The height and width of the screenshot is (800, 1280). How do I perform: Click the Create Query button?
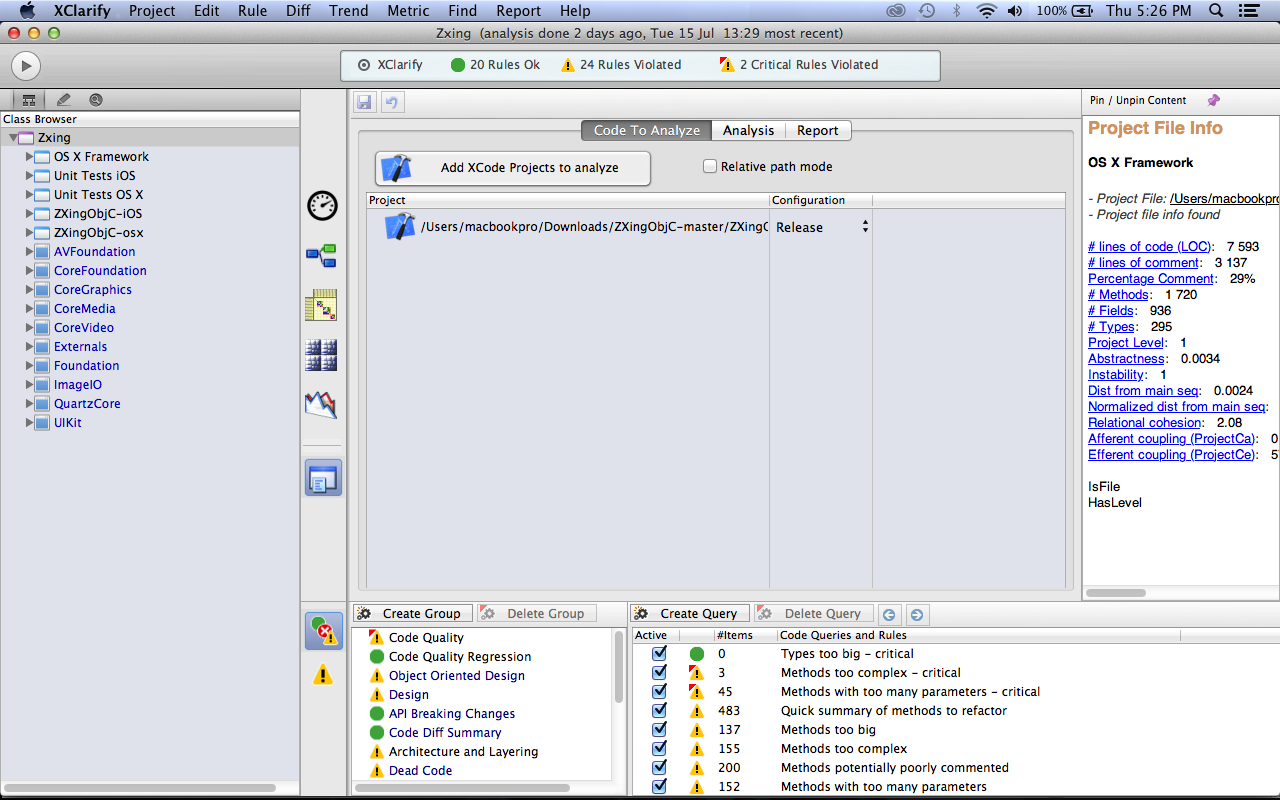[x=689, y=613]
